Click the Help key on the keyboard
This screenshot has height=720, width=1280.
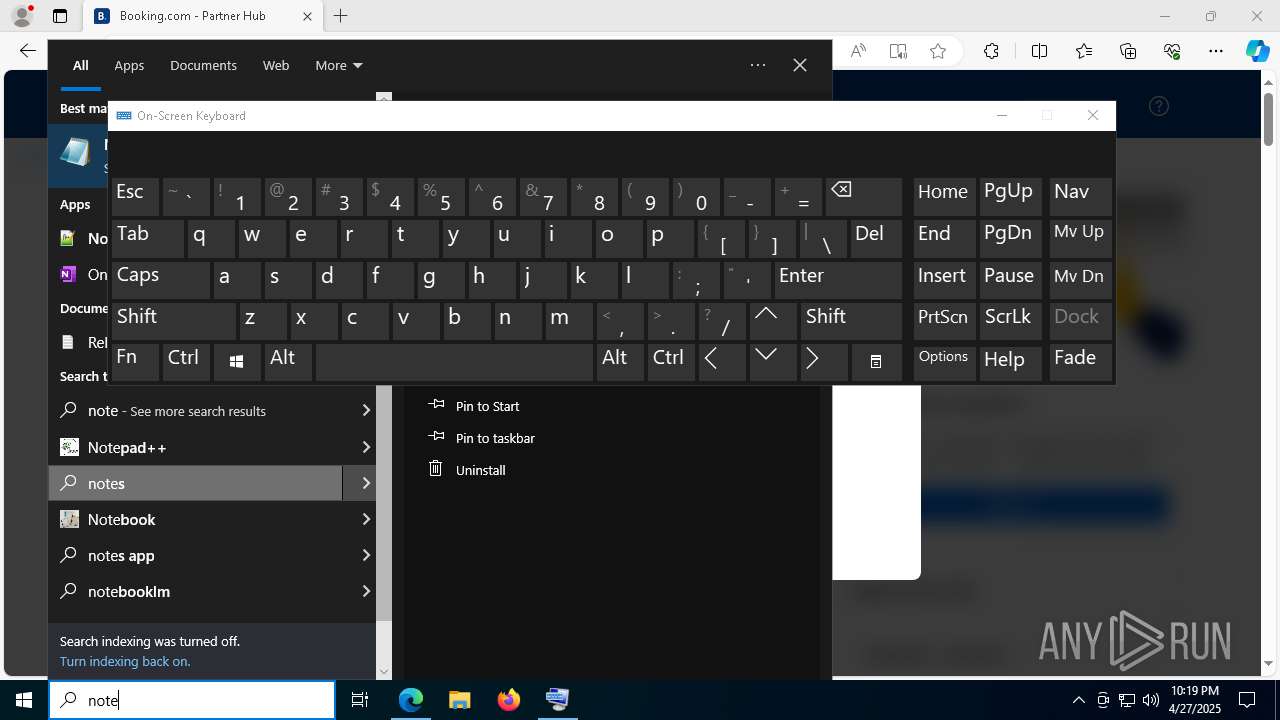[x=1010, y=362]
